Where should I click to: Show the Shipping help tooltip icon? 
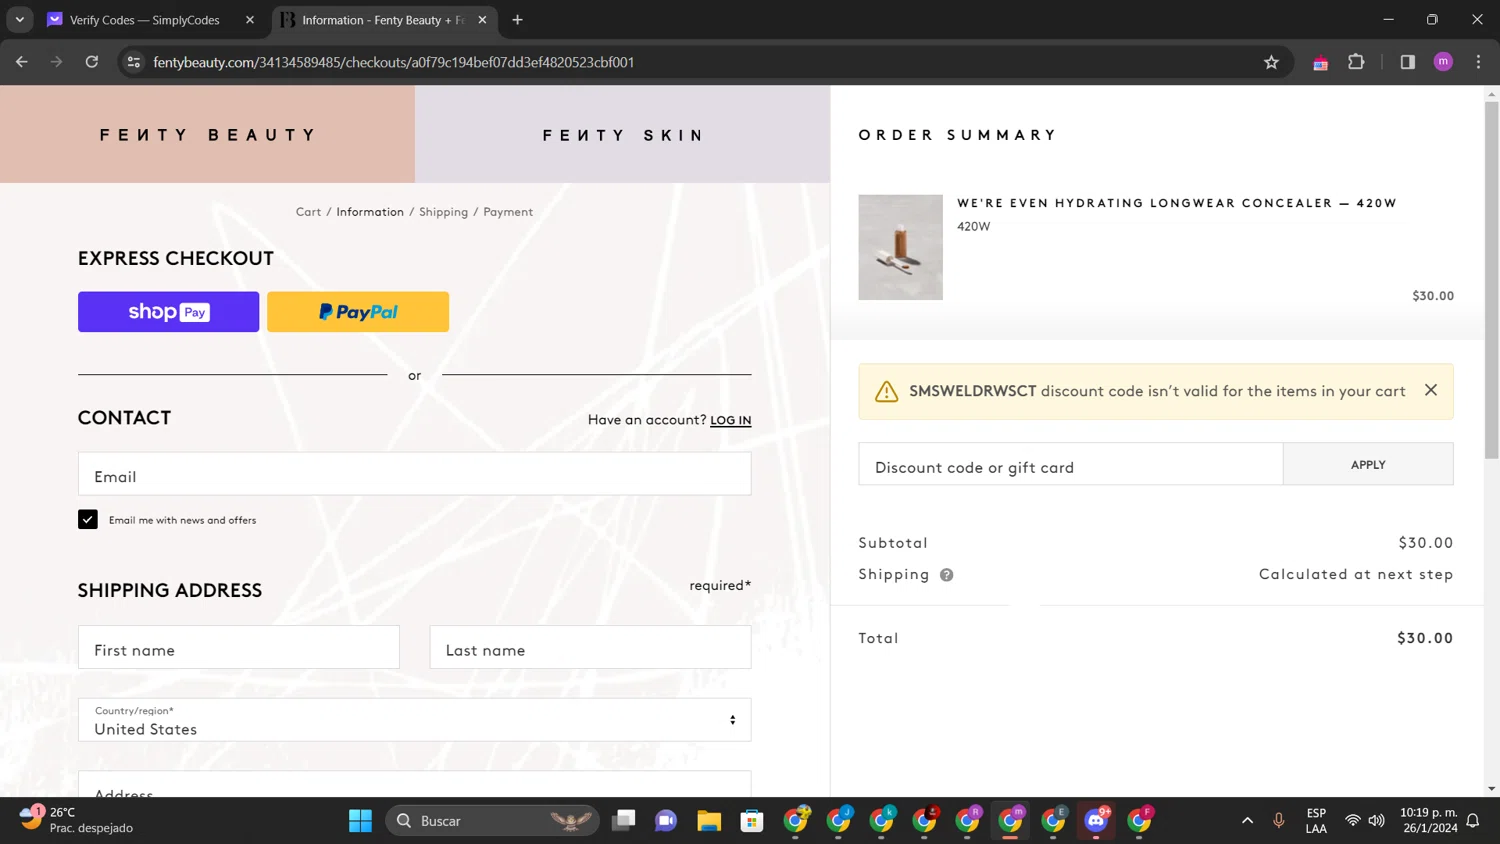coord(946,575)
